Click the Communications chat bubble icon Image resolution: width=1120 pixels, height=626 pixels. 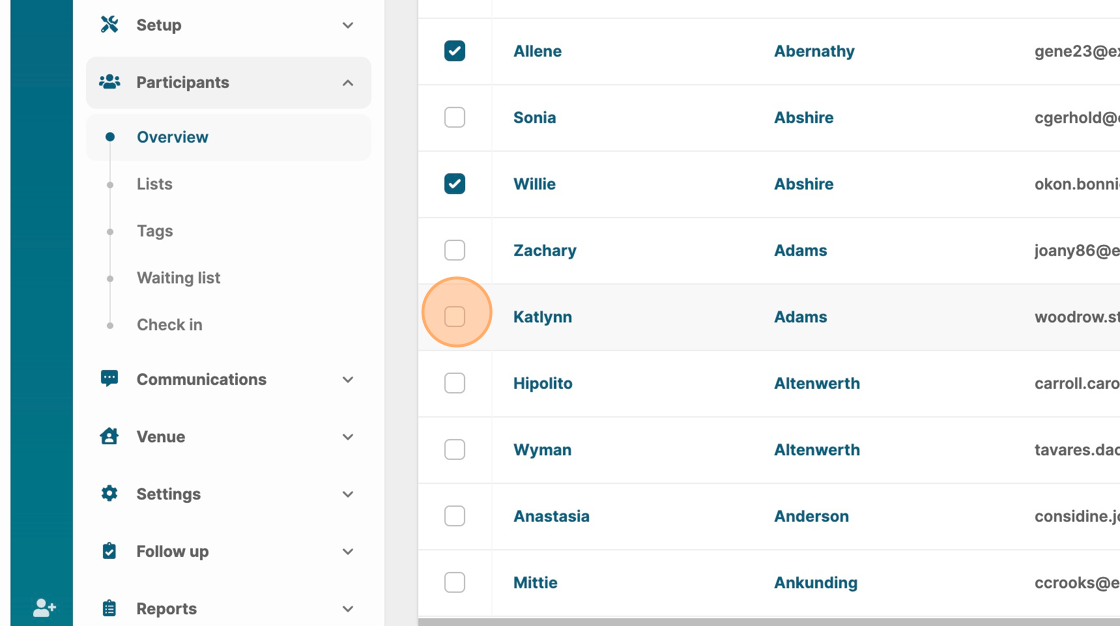[x=110, y=379]
